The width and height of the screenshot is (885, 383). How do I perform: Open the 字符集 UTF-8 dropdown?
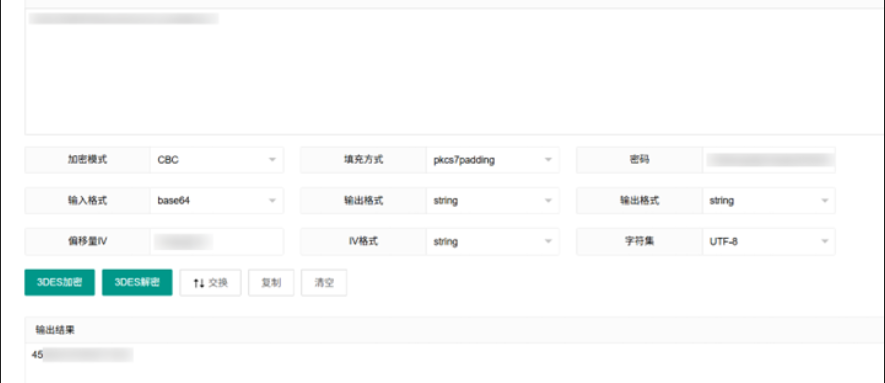click(769, 241)
